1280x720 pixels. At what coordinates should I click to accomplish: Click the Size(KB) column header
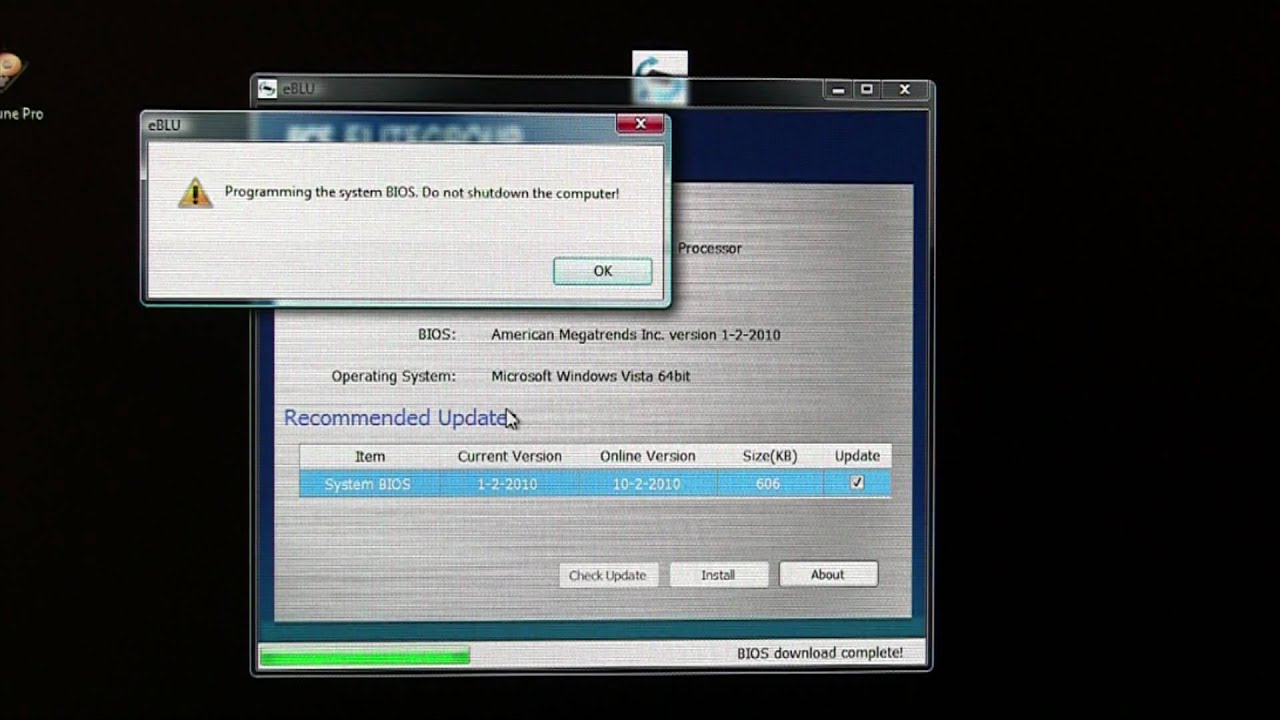point(770,456)
